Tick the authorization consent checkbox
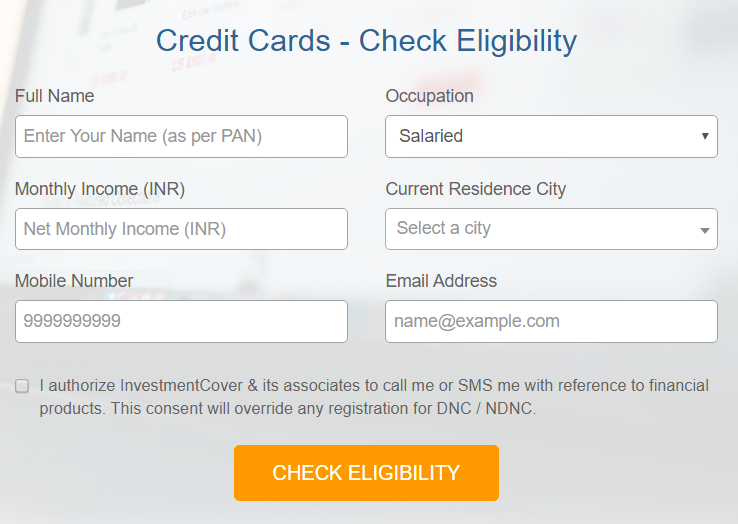Screen dimensions: 738x524 pos(22,386)
